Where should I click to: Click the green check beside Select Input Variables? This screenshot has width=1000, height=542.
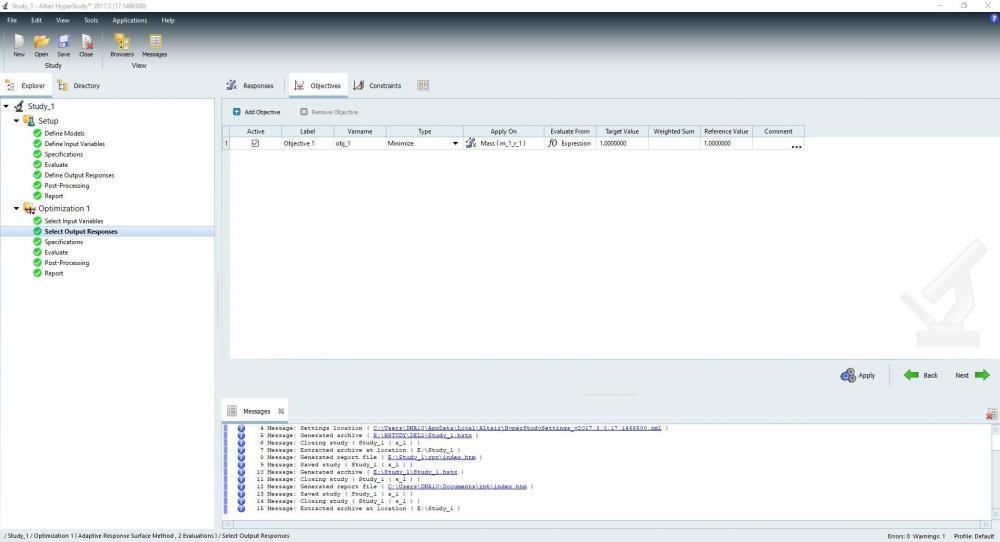[38, 221]
